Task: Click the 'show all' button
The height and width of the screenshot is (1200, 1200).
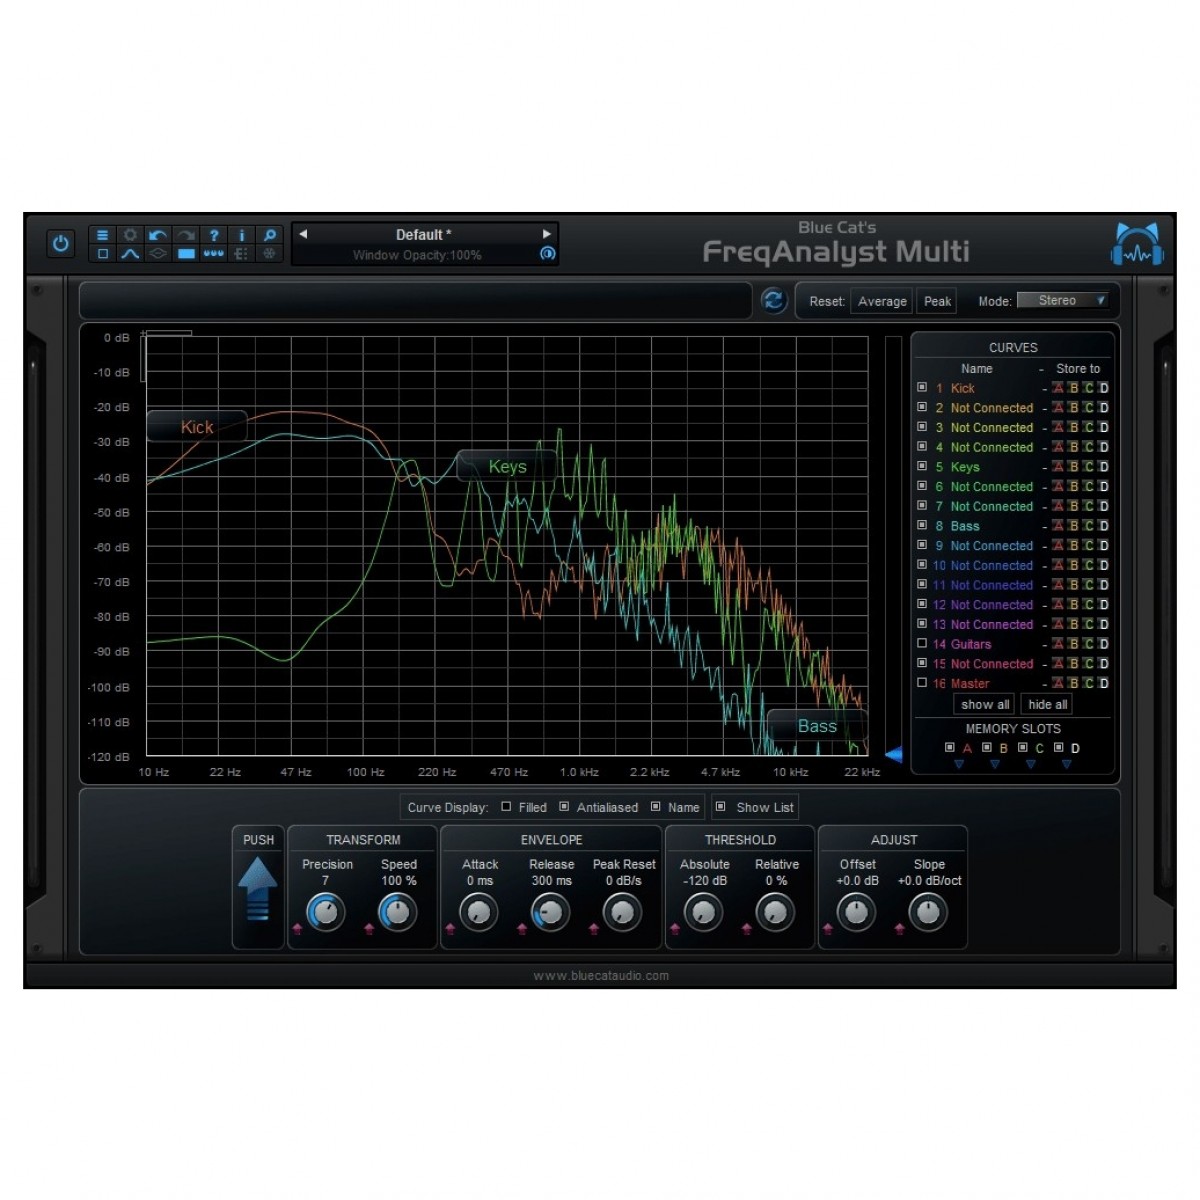Action: click(984, 705)
